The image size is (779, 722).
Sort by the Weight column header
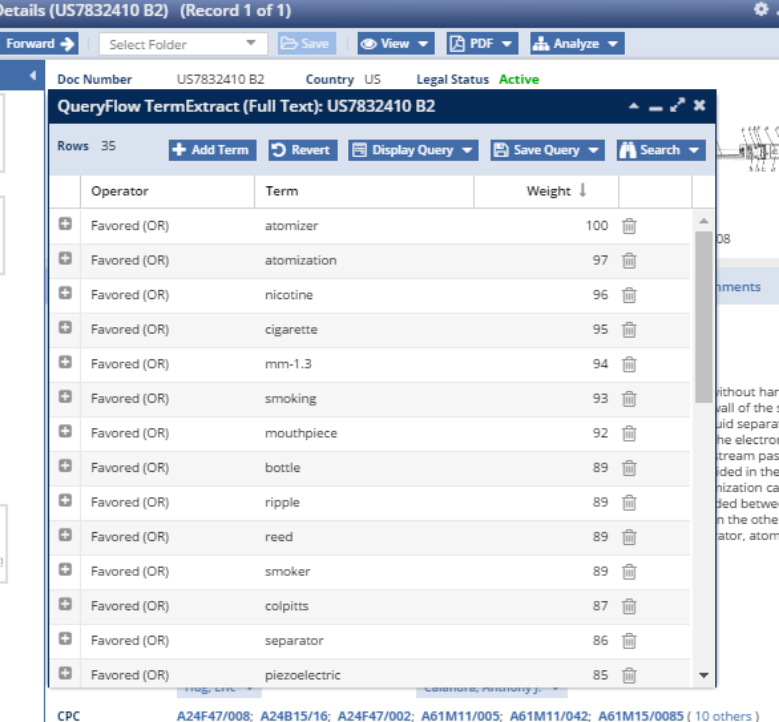click(546, 191)
